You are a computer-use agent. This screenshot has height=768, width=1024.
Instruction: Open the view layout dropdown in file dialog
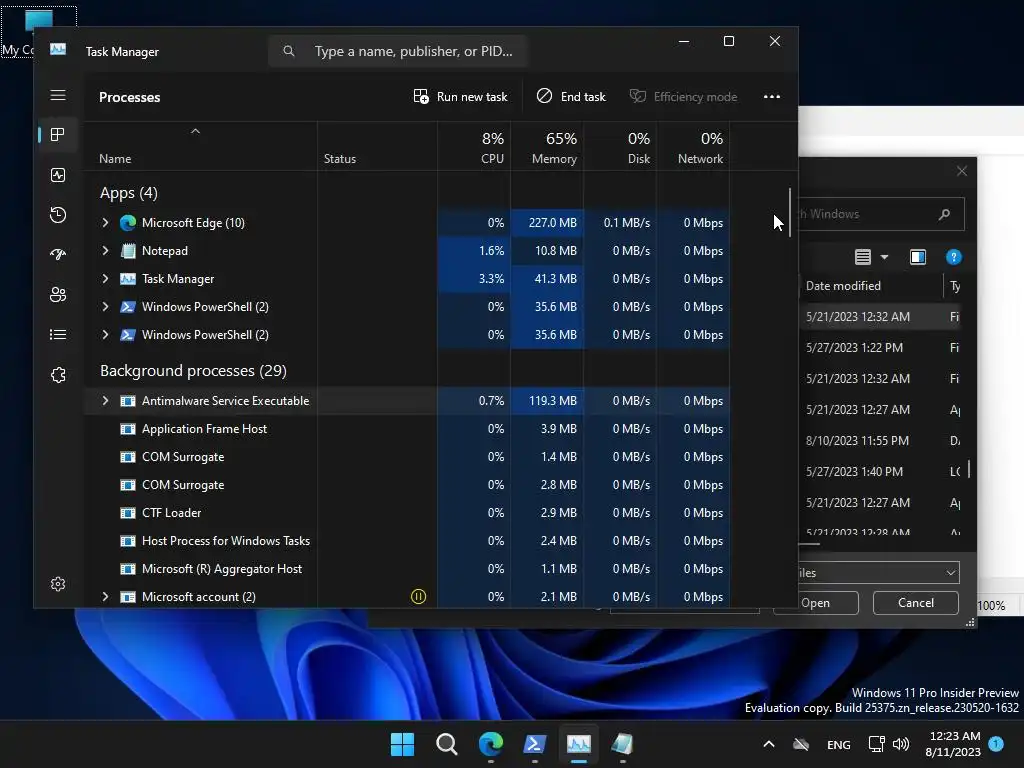click(884, 257)
